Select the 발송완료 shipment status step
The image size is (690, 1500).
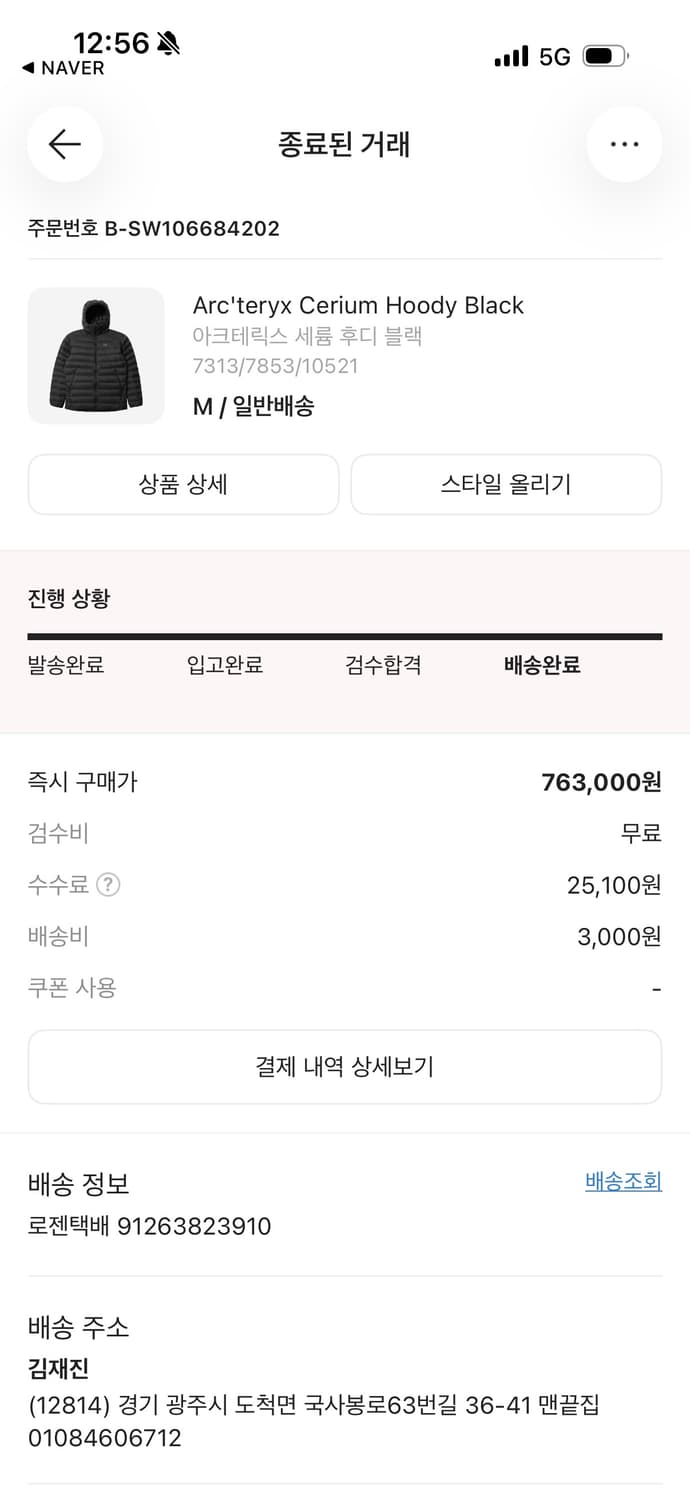click(68, 664)
